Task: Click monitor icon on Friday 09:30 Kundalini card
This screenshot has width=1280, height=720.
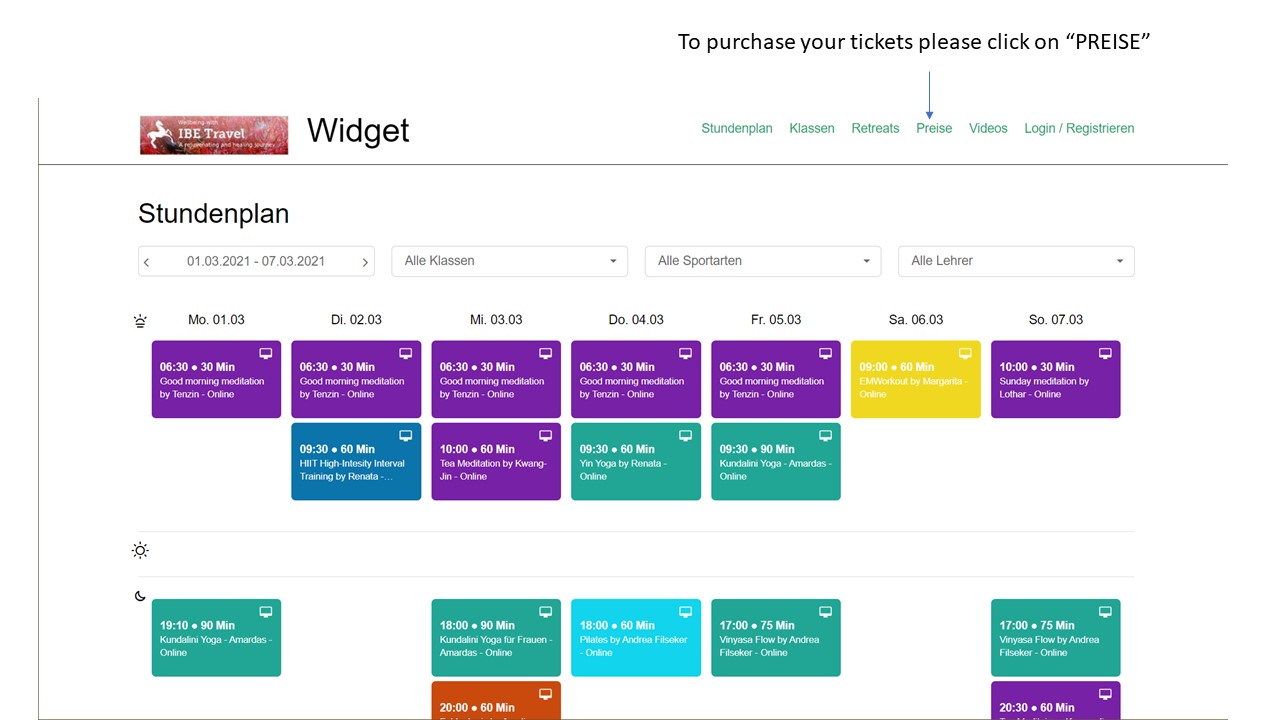Action: [x=826, y=436]
